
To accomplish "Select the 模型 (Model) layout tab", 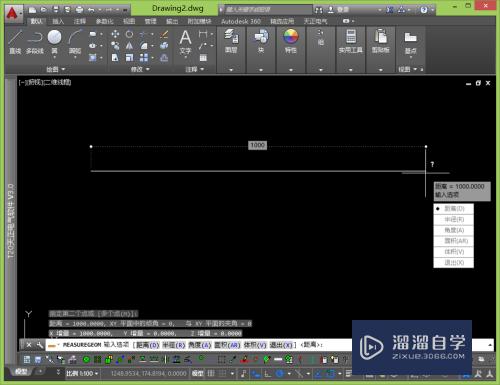I will pos(21,371).
